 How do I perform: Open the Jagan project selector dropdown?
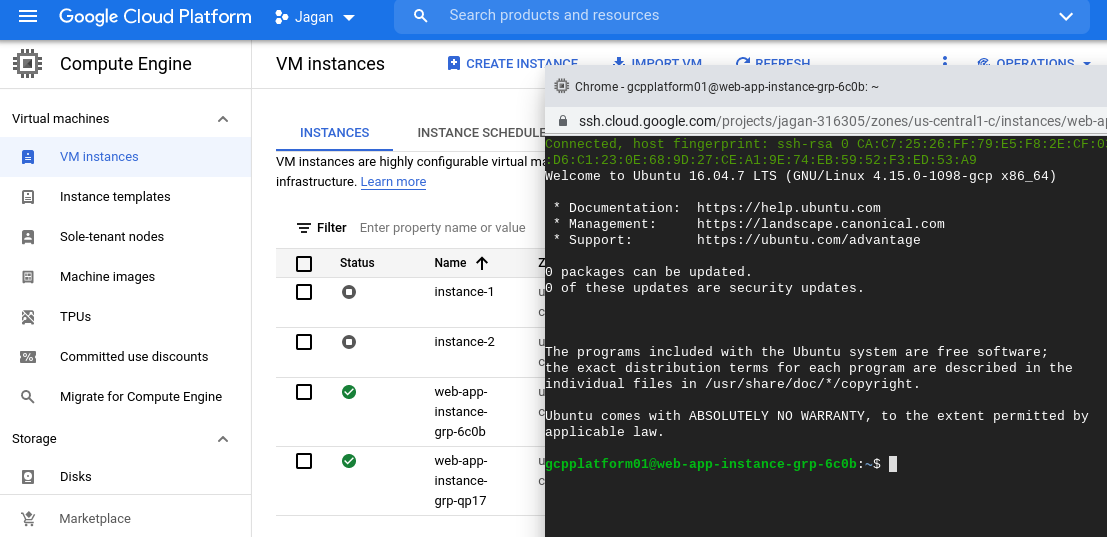[x=315, y=17]
